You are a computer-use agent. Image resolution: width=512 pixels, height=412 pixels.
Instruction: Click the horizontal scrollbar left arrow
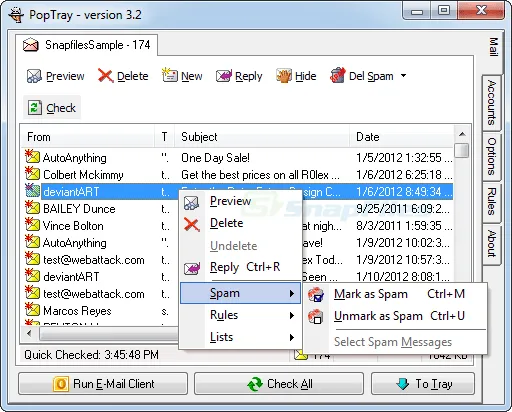tap(29, 333)
